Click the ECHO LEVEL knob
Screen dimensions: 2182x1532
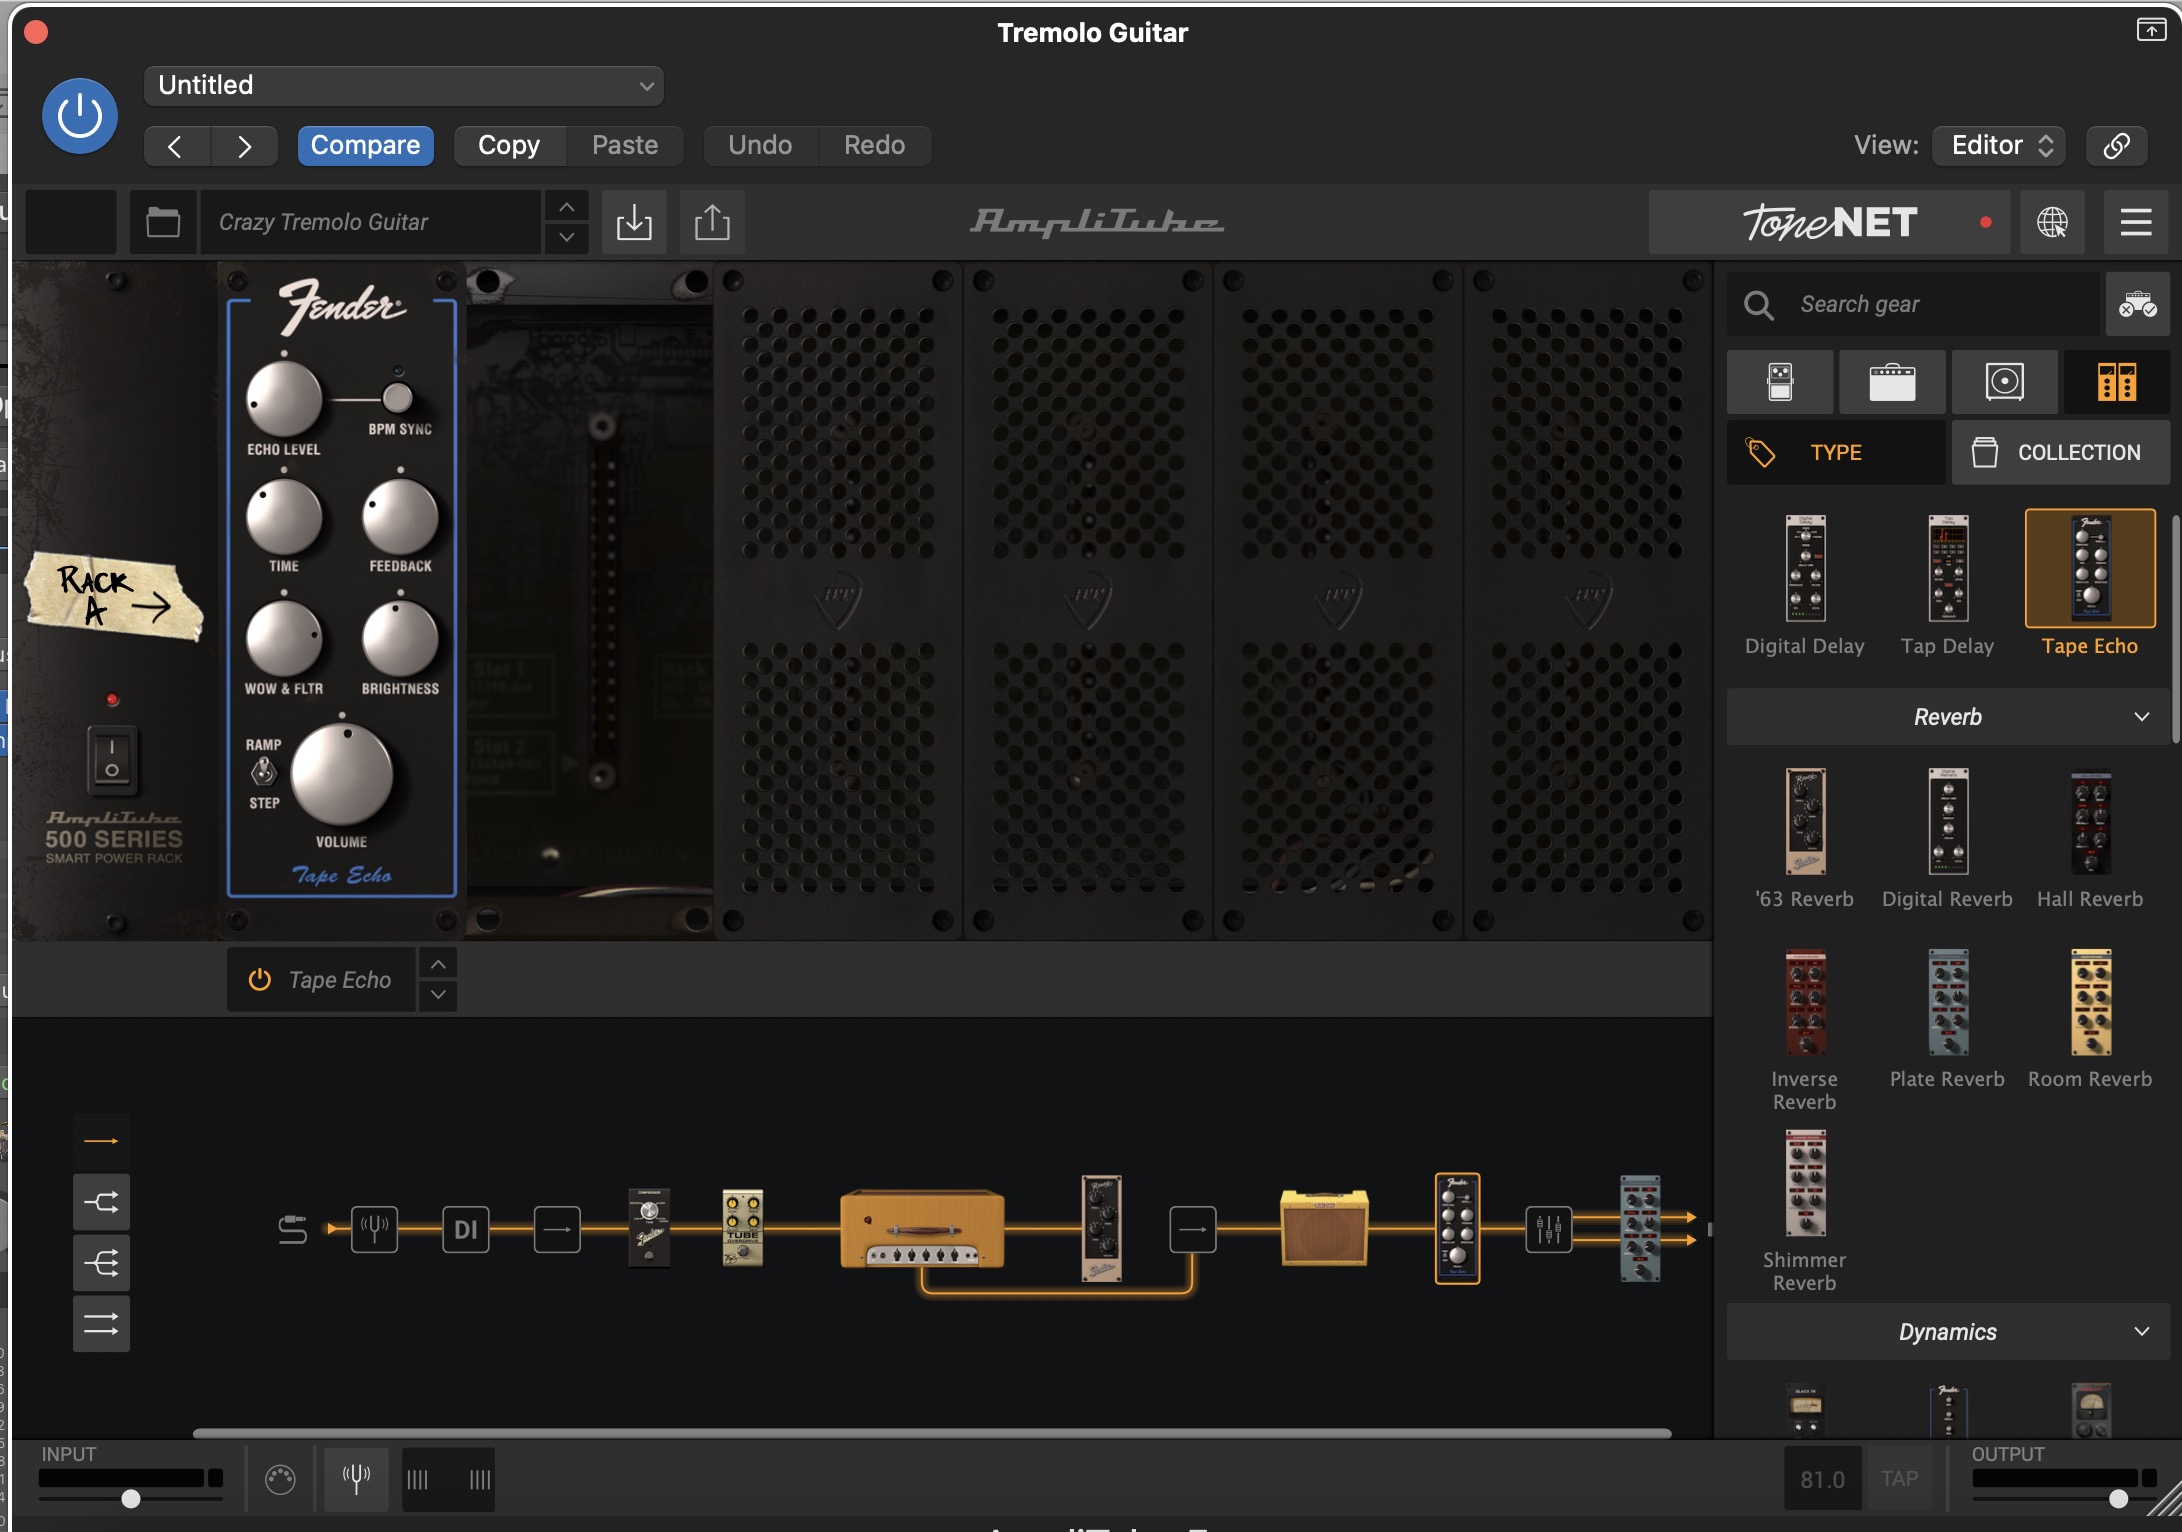(x=284, y=399)
